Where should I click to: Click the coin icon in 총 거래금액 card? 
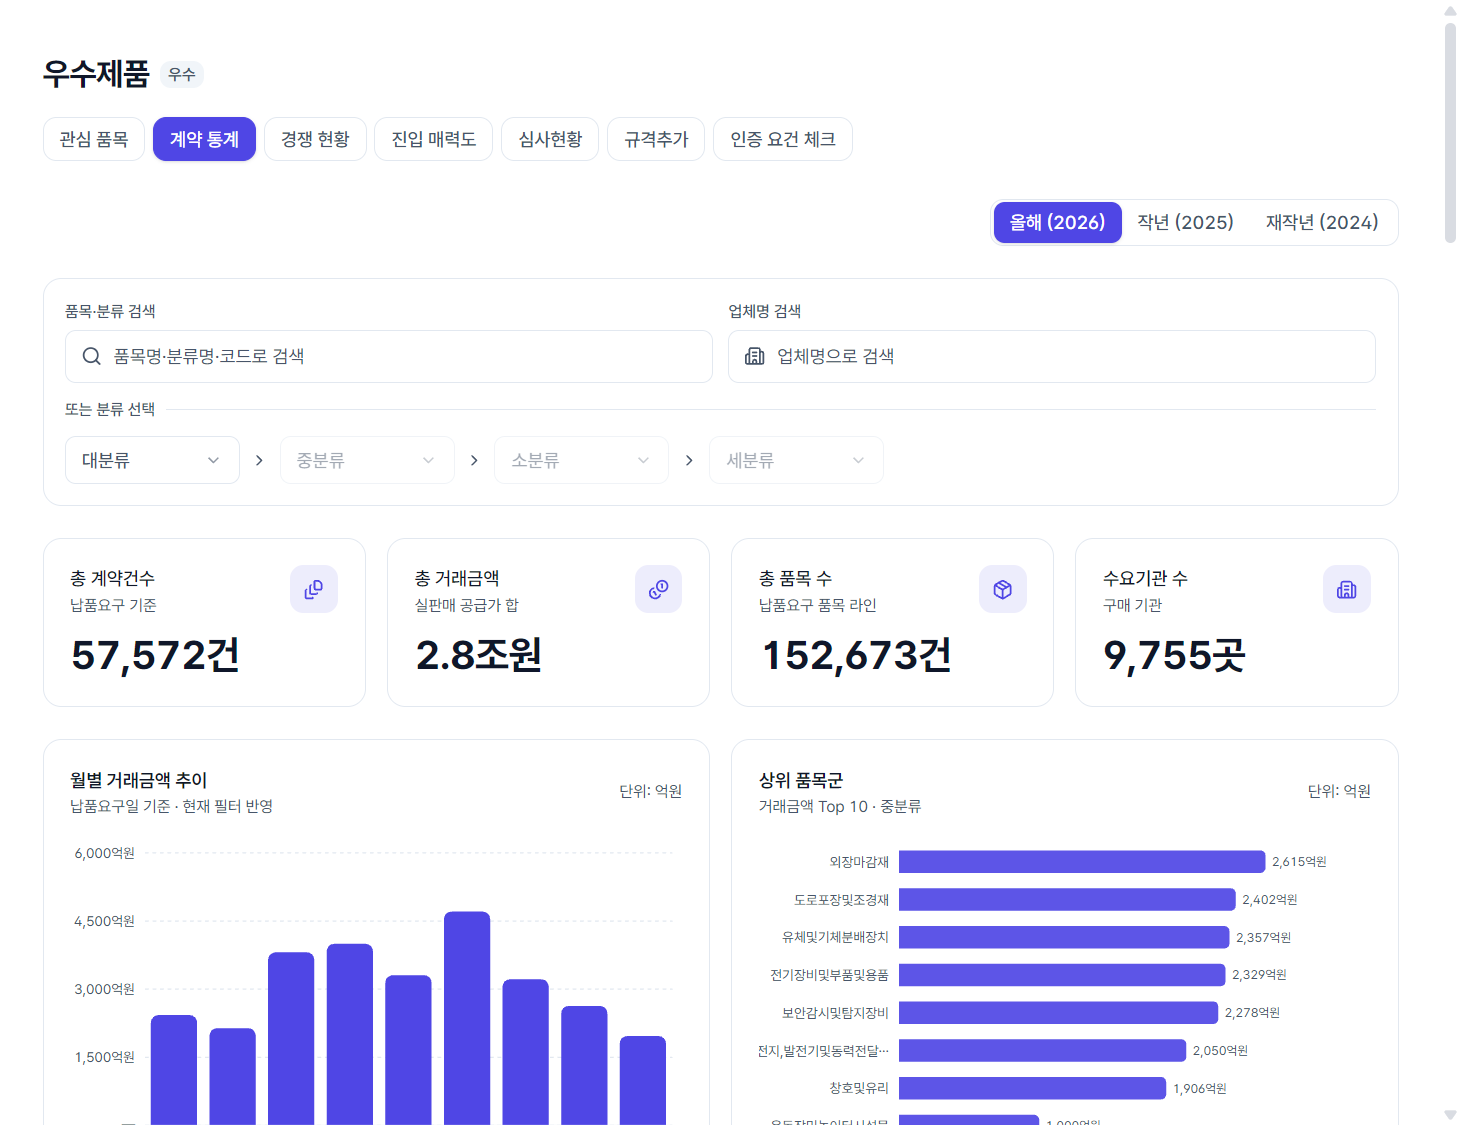tap(658, 590)
